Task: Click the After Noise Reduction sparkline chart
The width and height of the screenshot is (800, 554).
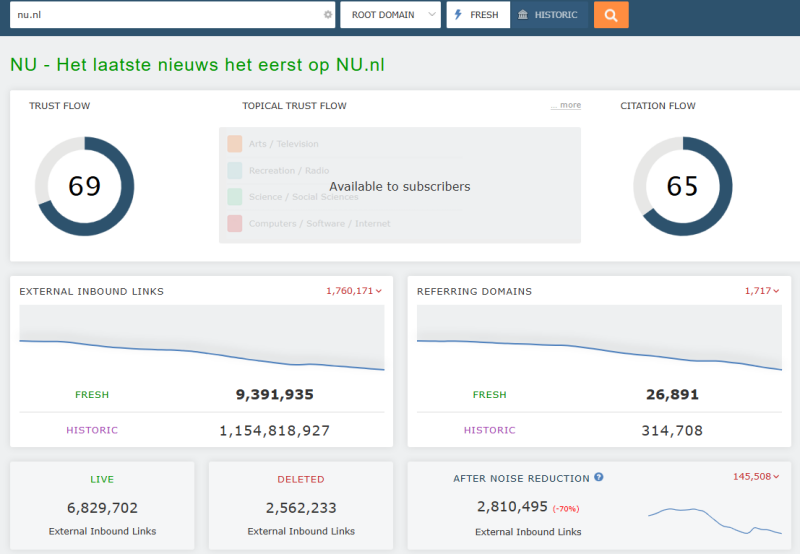Action: tap(714, 520)
